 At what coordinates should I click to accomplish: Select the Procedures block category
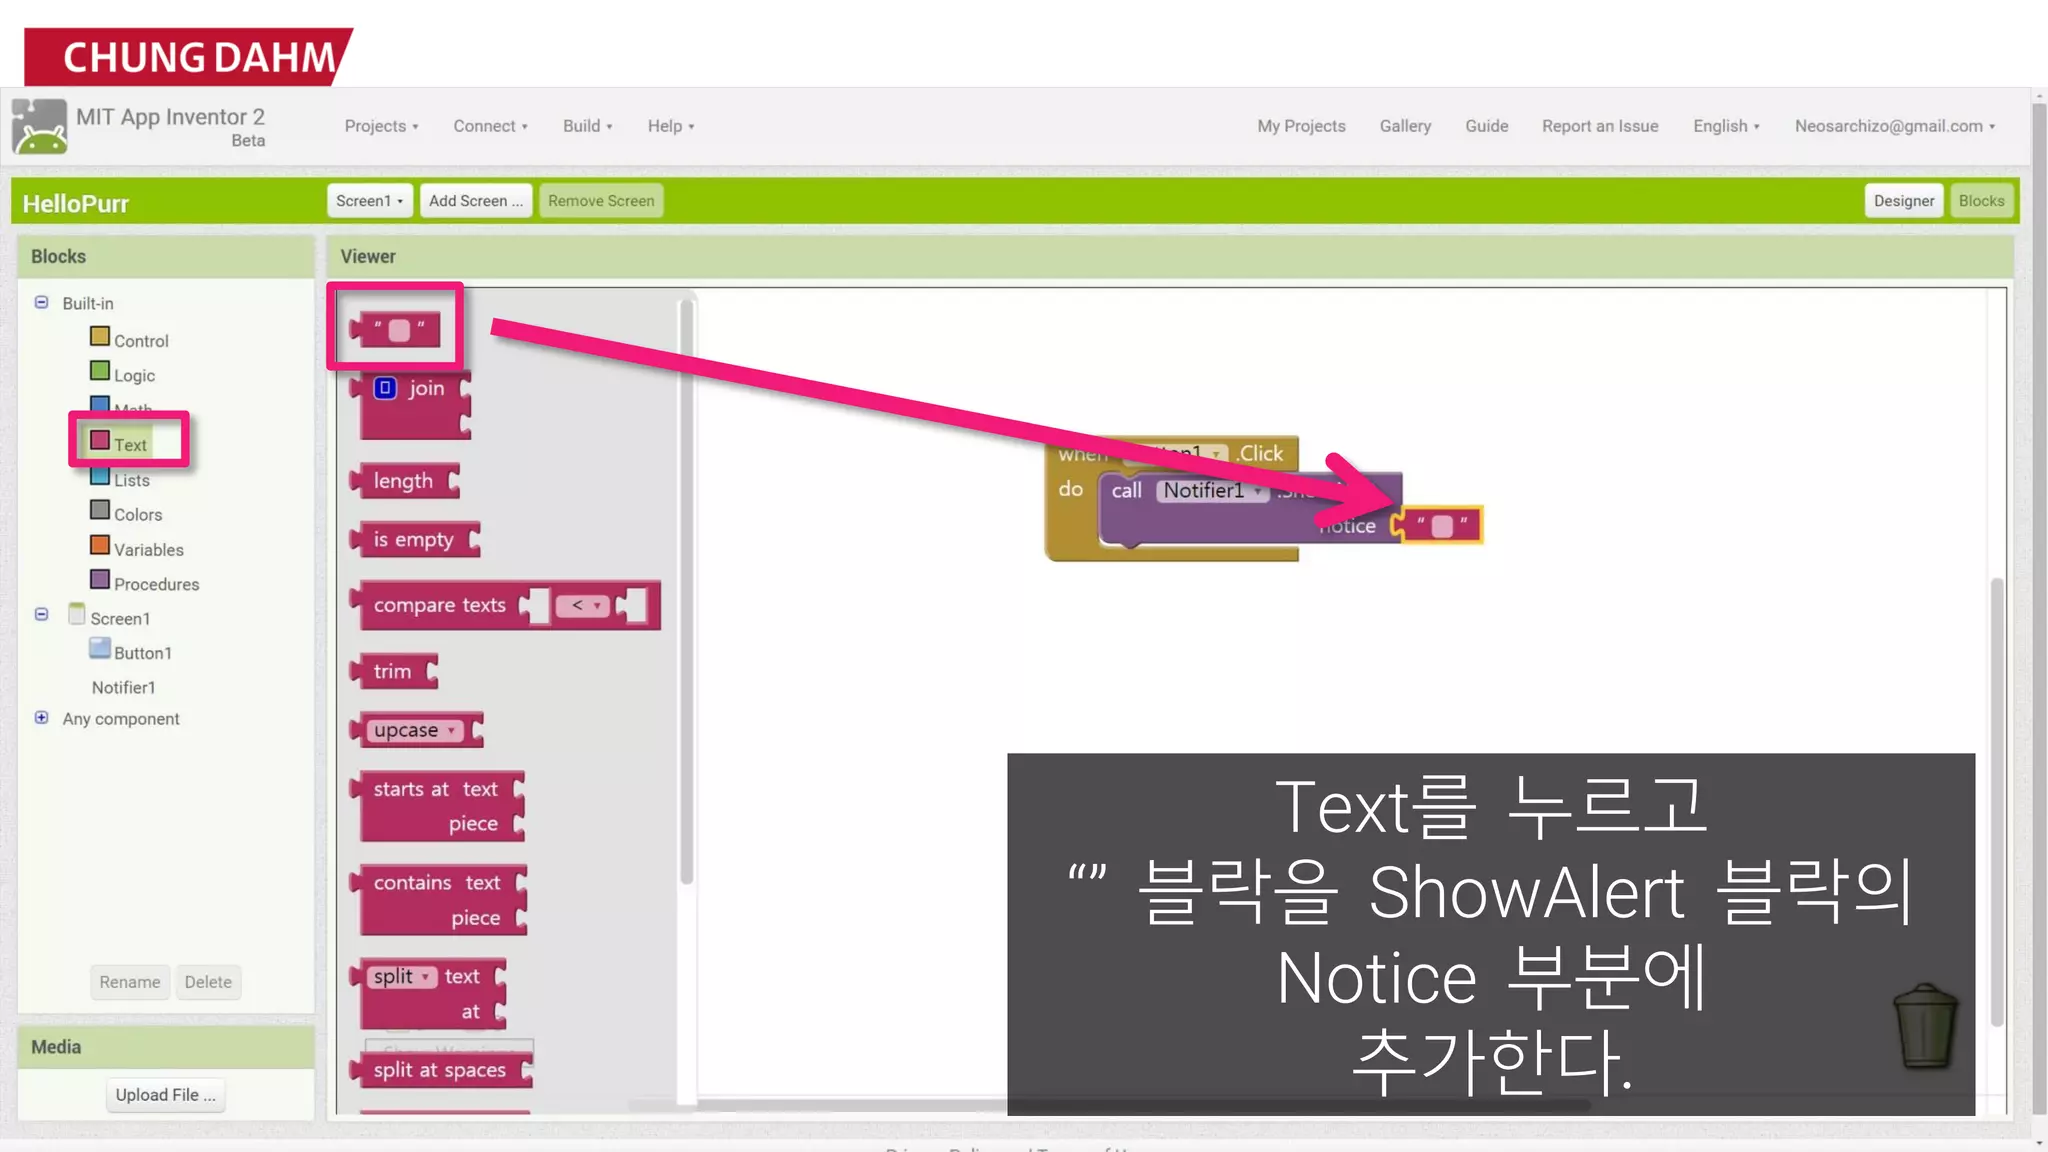click(x=144, y=584)
